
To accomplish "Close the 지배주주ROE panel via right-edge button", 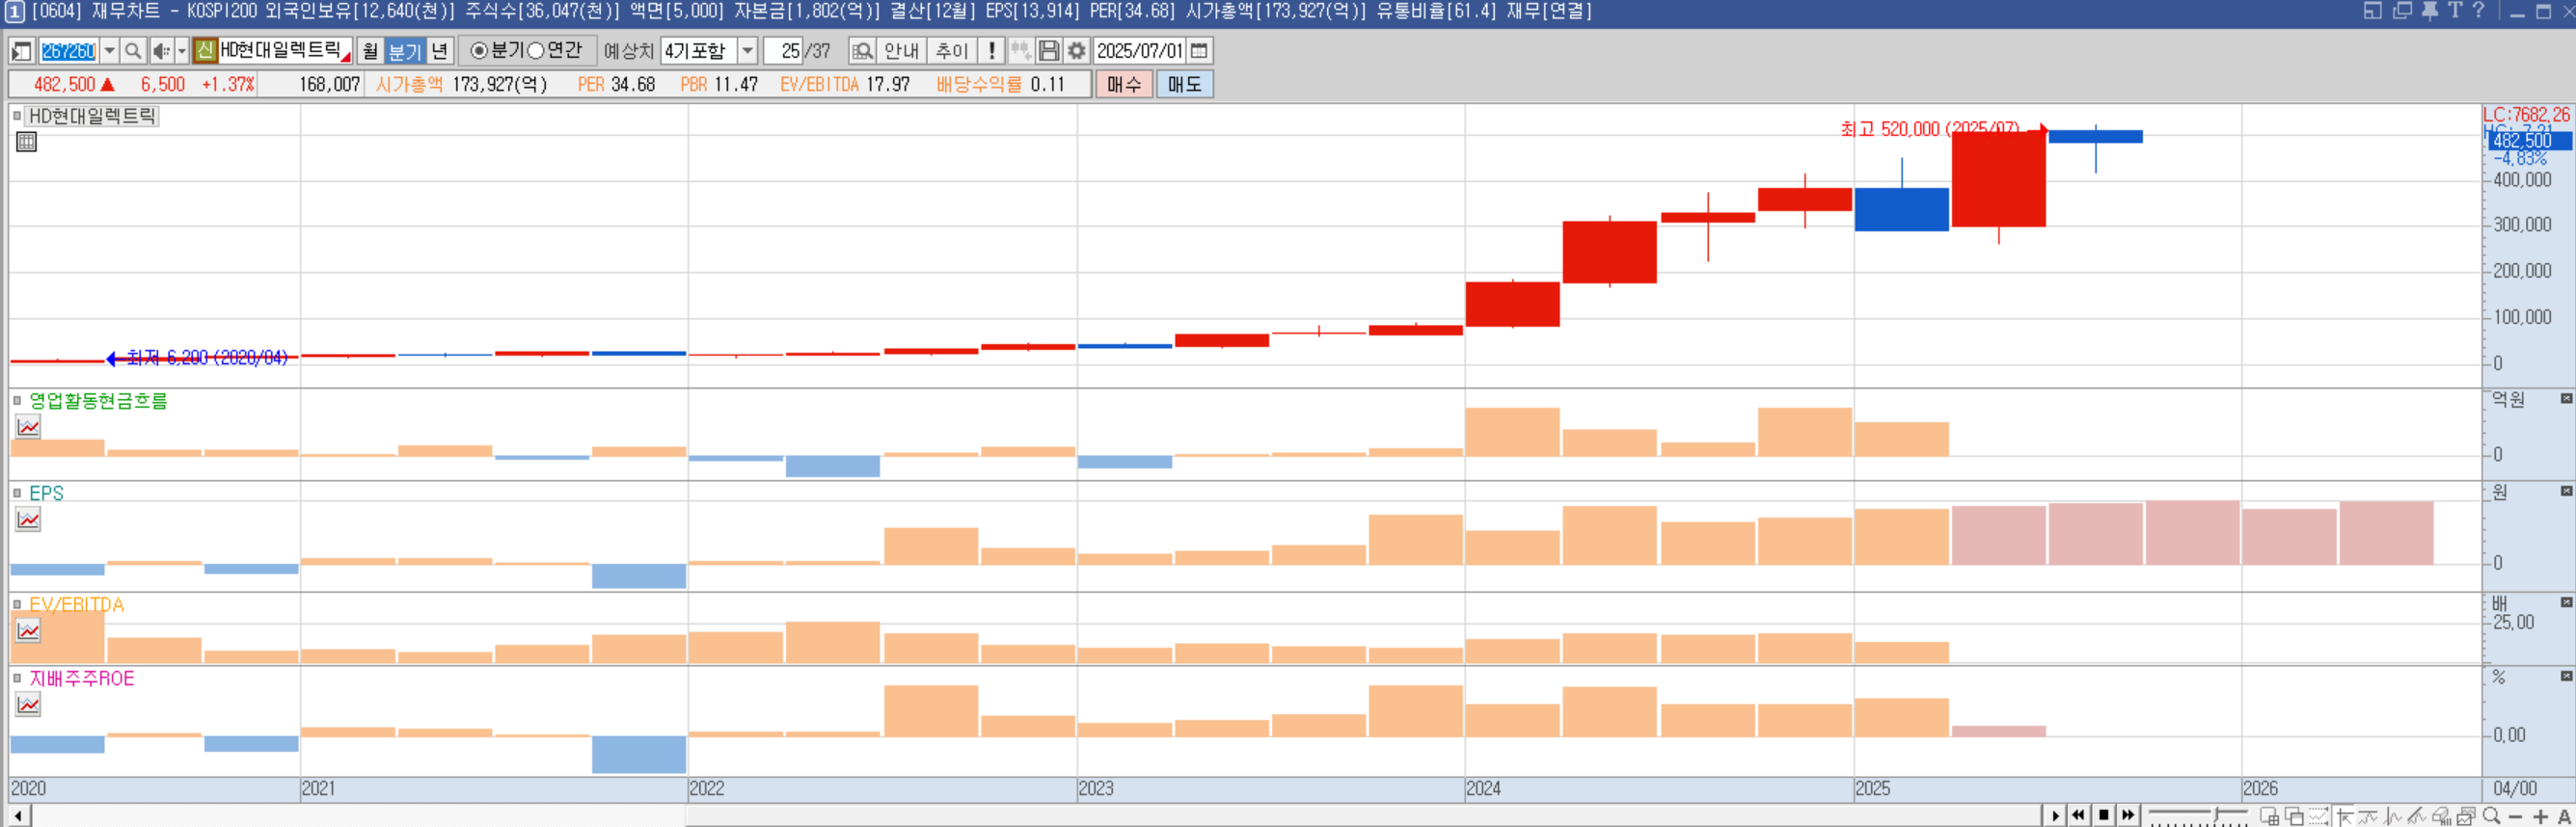I will [2566, 677].
